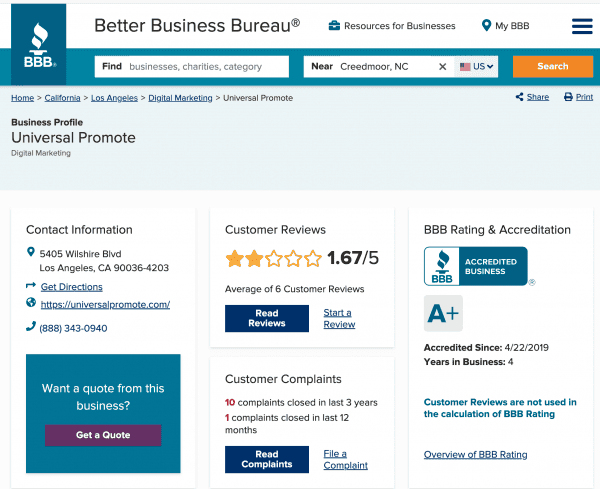The width and height of the screenshot is (600, 489).
Task: Click the Resources for Businesses briefcase icon
Action: click(x=334, y=26)
